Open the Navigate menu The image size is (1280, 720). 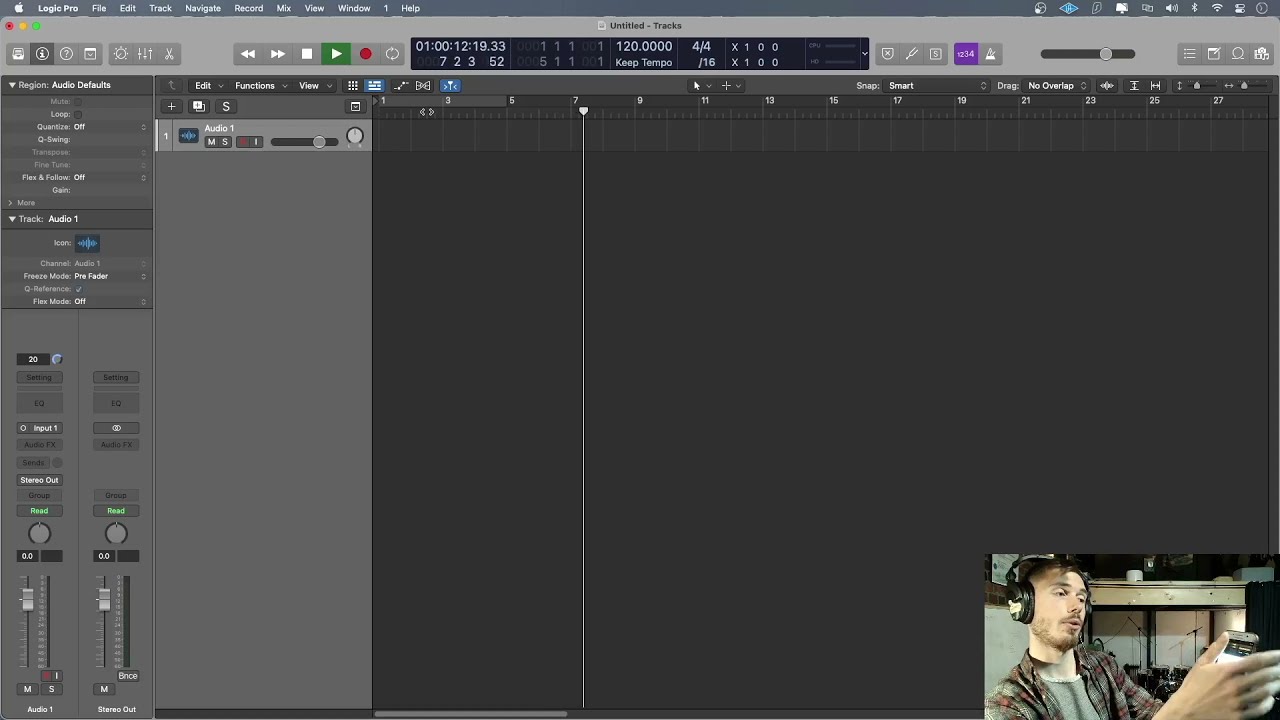coord(203,8)
